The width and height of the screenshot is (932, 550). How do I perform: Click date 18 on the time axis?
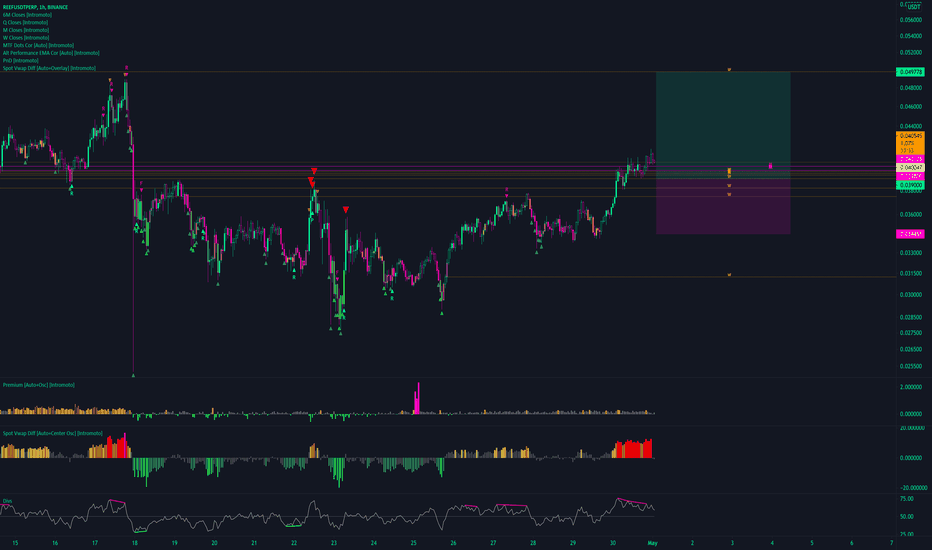[x=135, y=543]
